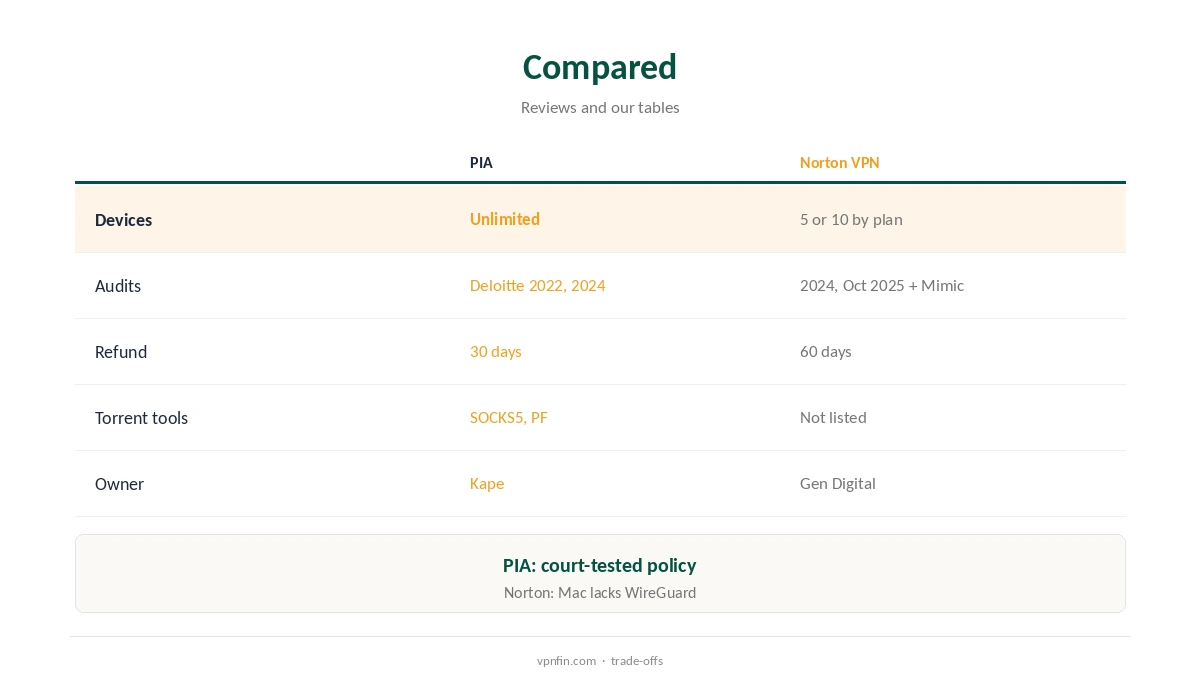Image resolution: width=1200 pixels, height=680 pixels.
Task: Click the PIA column header
Action: click(x=481, y=162)
